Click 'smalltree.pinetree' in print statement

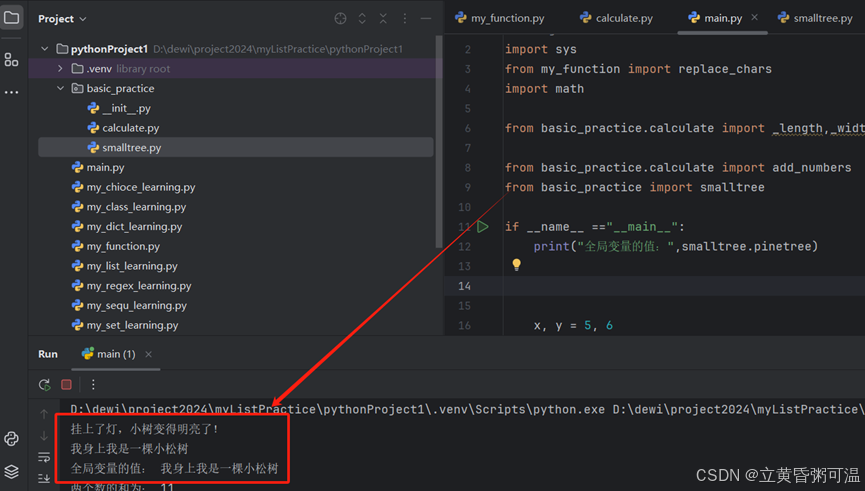746,247
